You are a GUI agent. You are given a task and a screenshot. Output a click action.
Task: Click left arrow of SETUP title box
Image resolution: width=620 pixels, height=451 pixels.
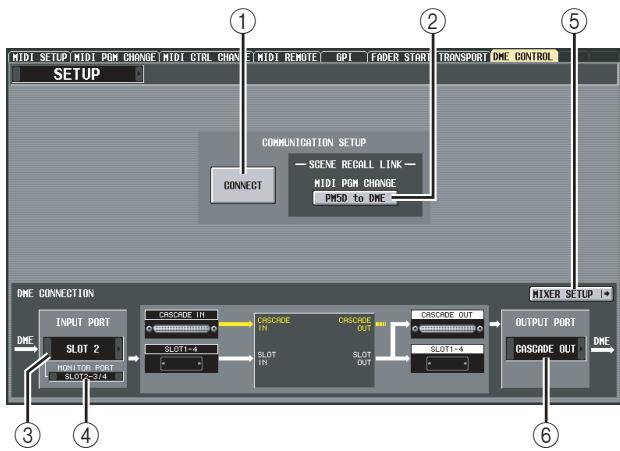tap(16, 74)
